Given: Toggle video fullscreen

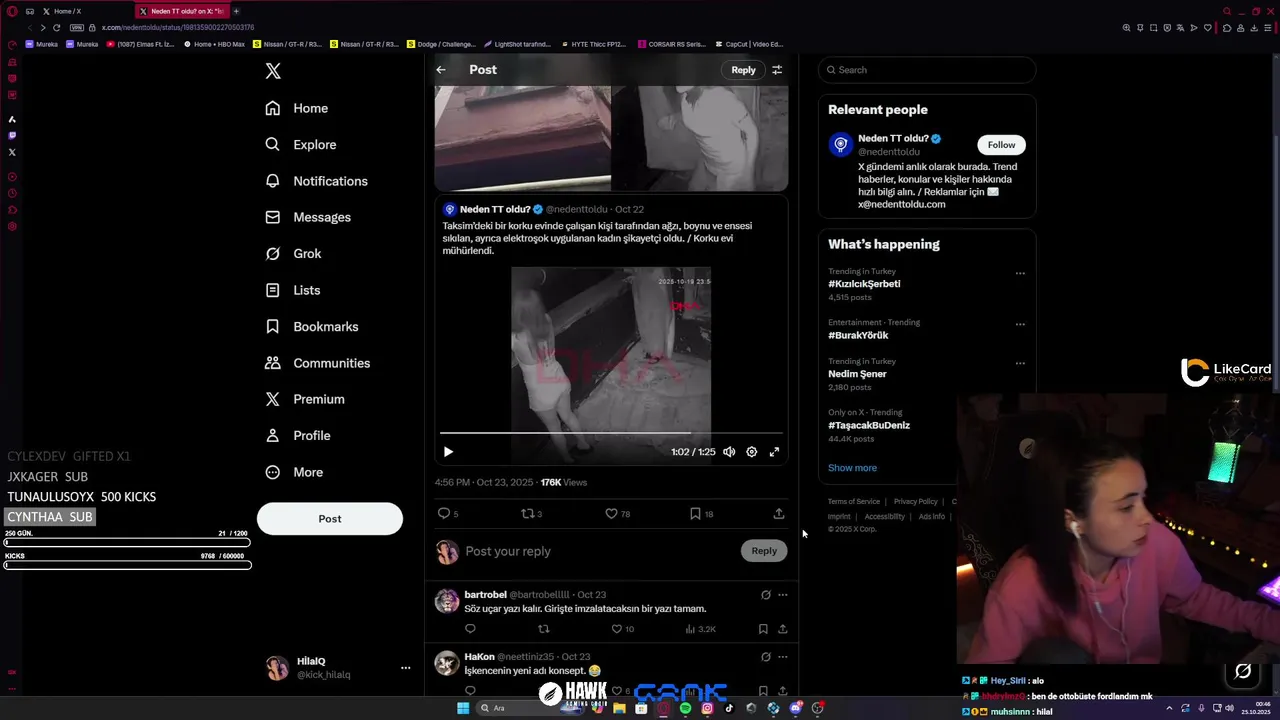Looking at the screenshot, I should coord(774,452).
